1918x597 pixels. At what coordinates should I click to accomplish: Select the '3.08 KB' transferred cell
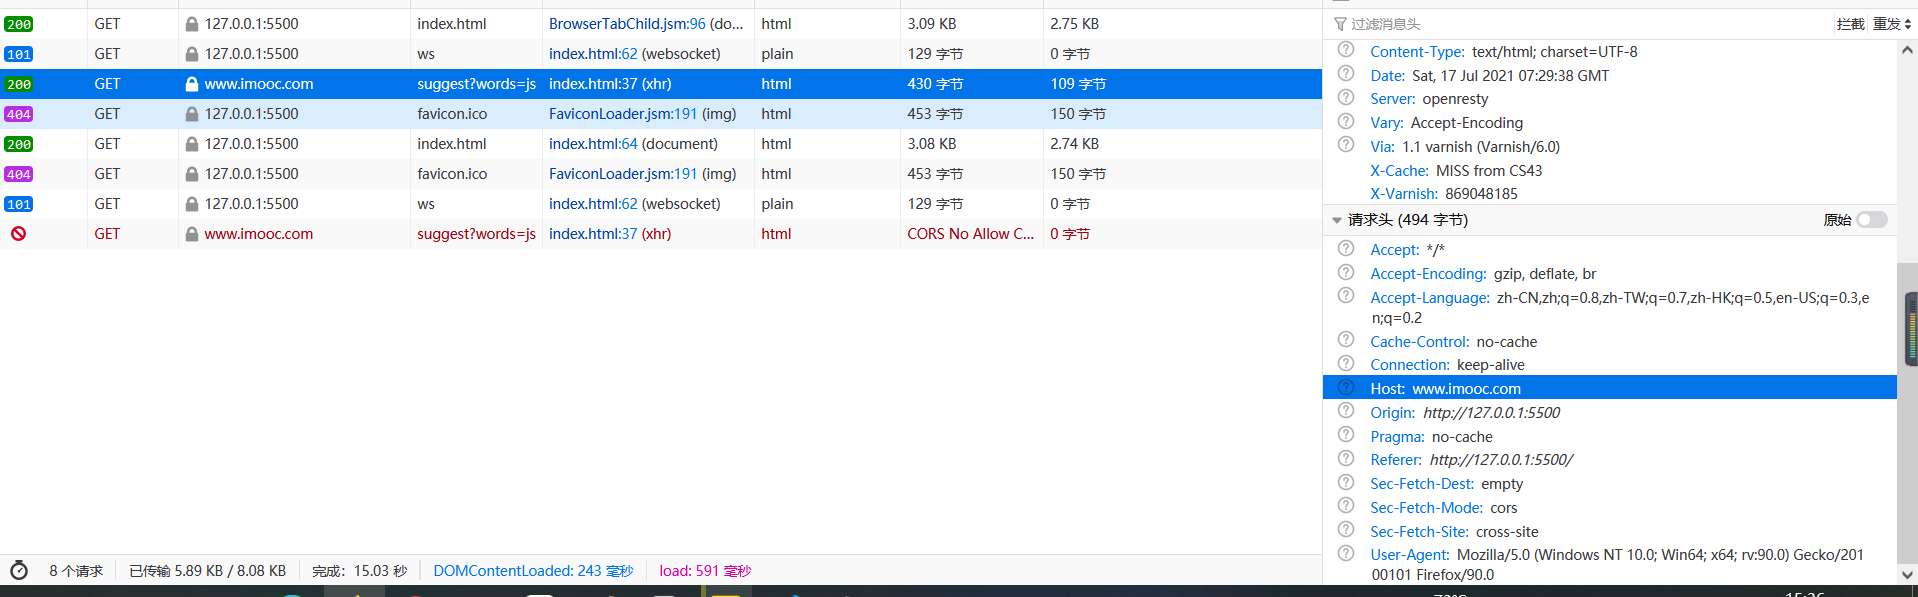pos(971,144)
